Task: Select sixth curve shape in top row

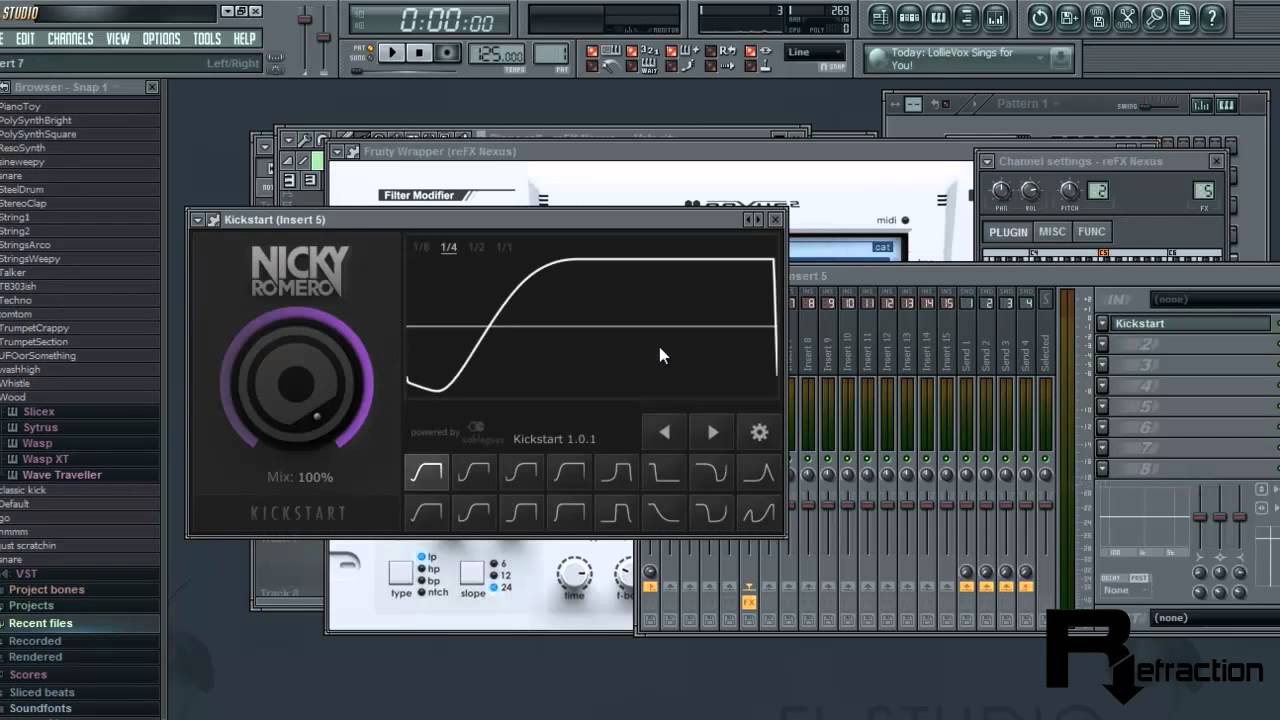Action: pos(663,472)
